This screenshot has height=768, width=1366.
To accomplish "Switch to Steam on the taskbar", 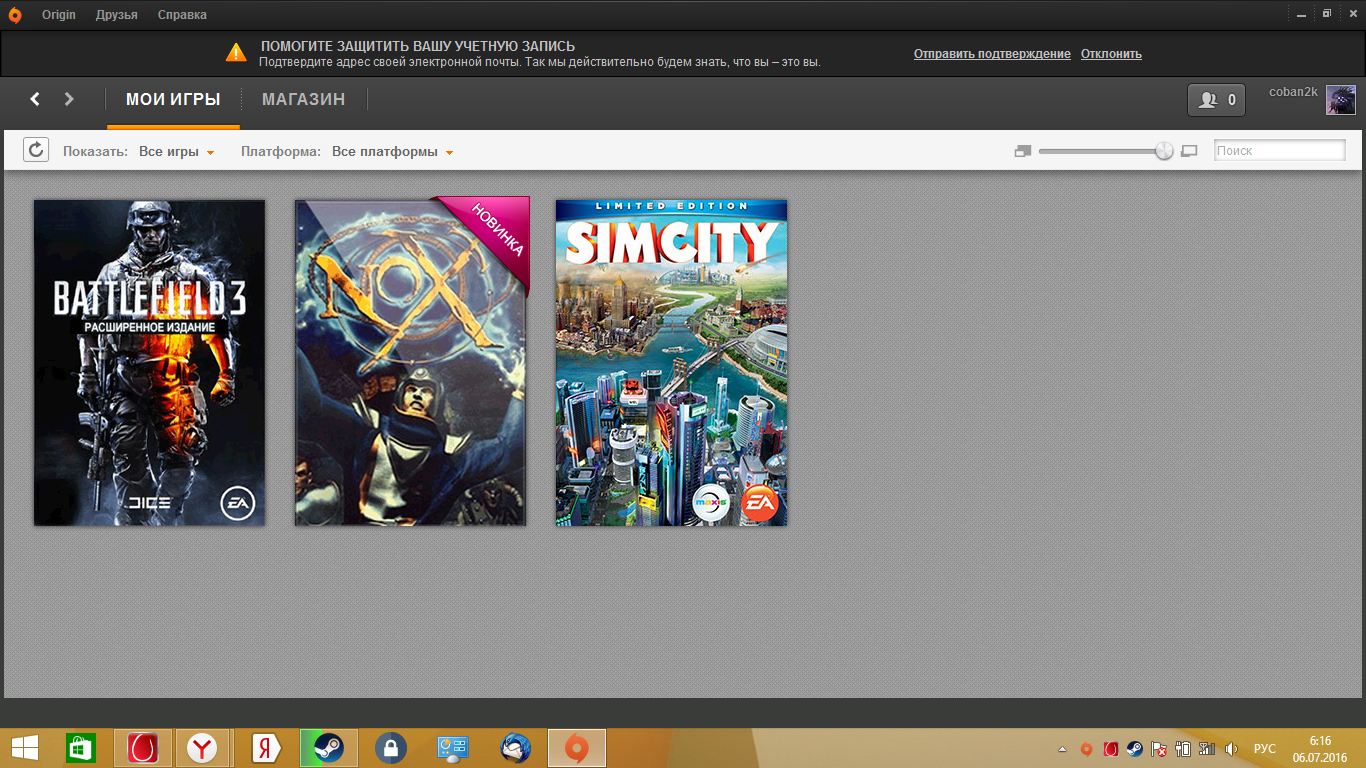I will (327, 748).
